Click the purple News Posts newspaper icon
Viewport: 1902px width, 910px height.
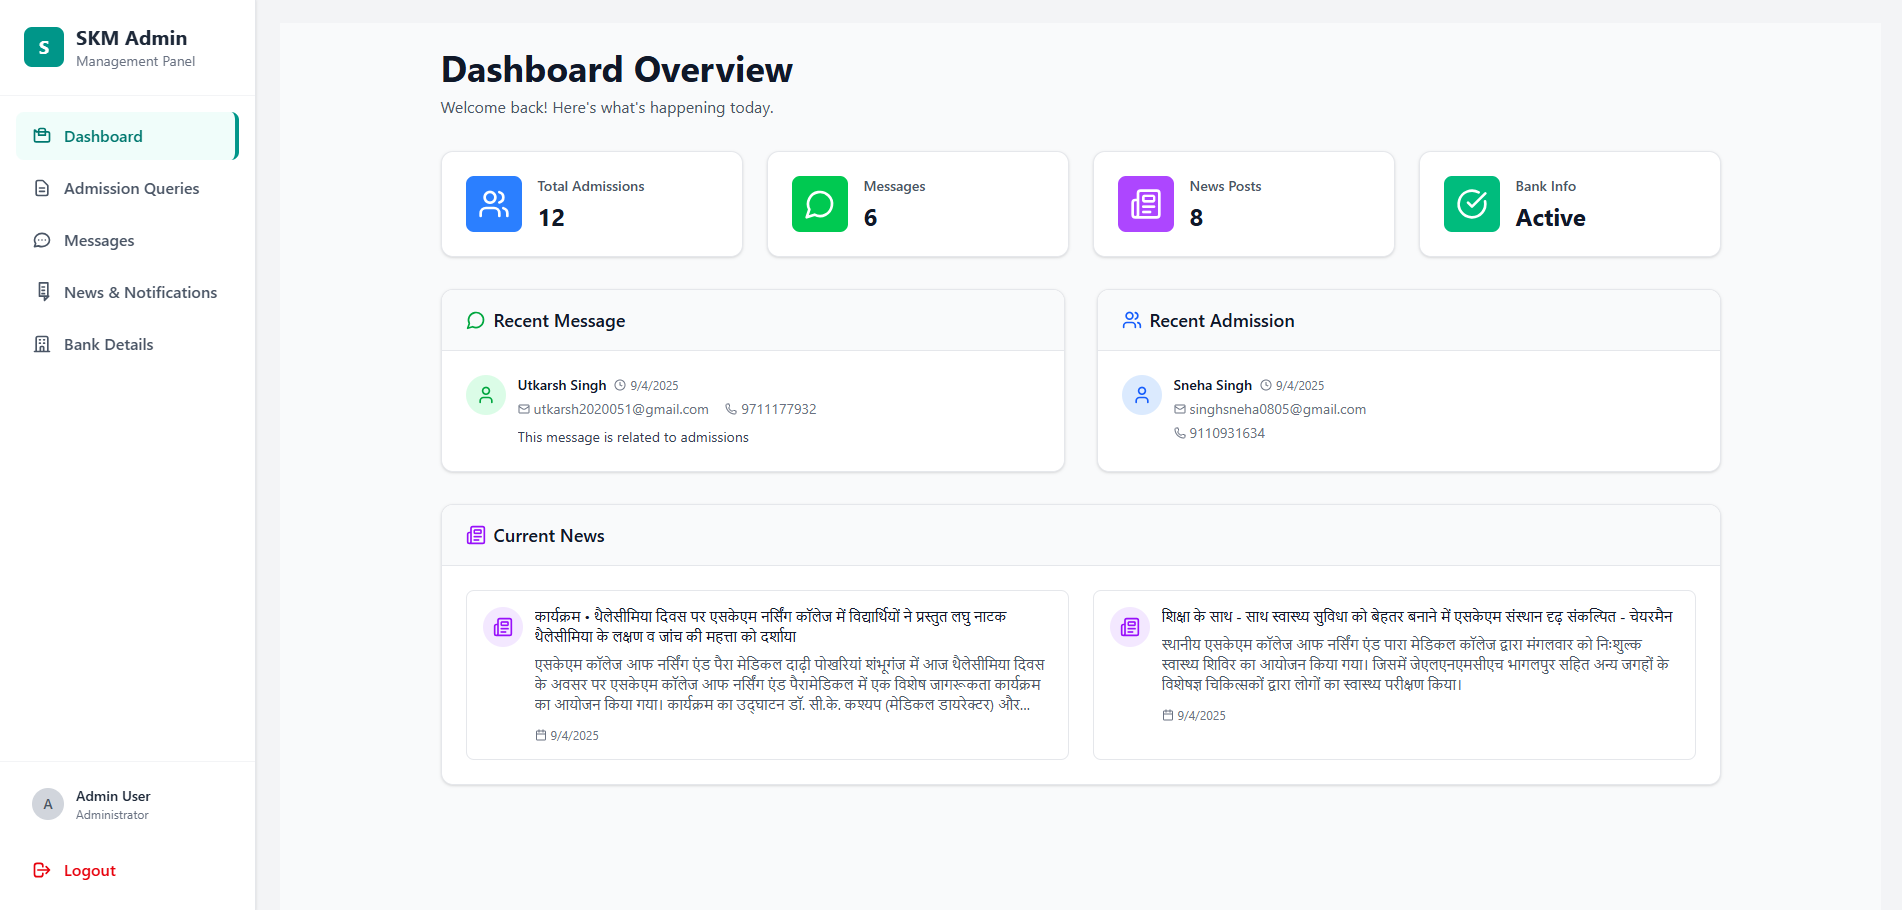(1146, 204)
